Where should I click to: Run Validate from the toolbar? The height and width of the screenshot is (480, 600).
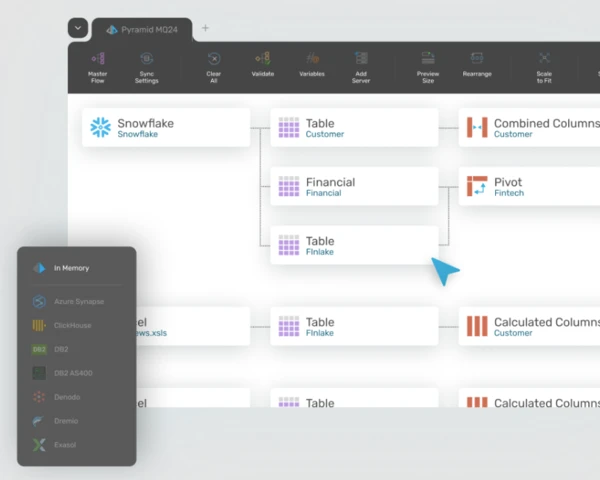click(263, 64)
